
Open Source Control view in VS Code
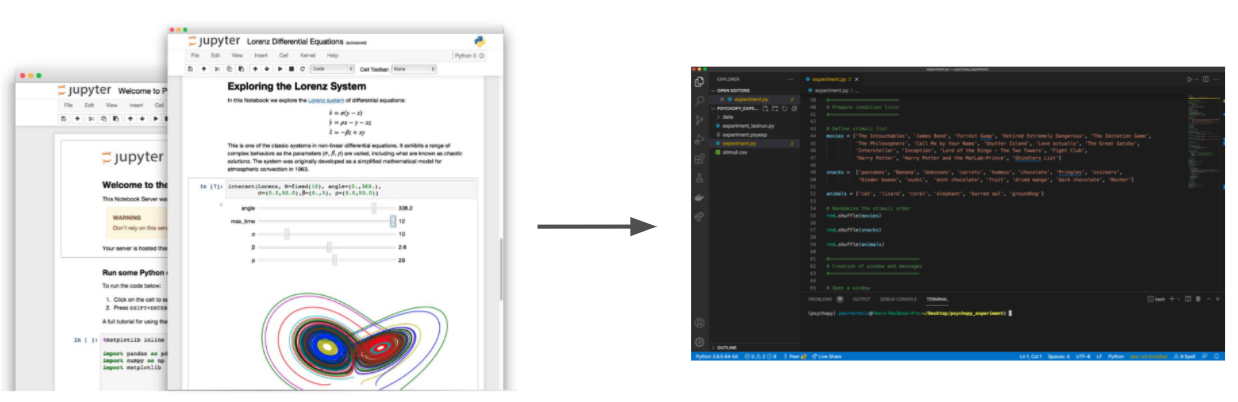point(699,120)
